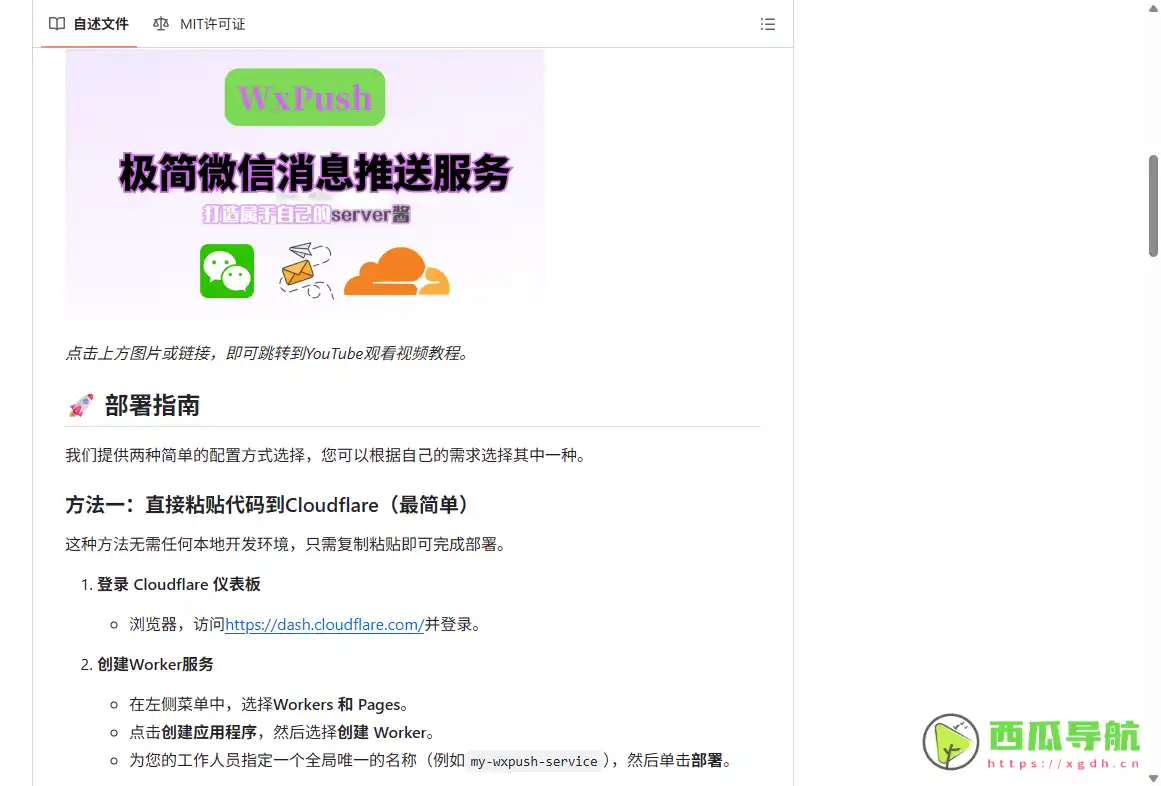Click the green WxPush logo badge

(x=304, y=97)
